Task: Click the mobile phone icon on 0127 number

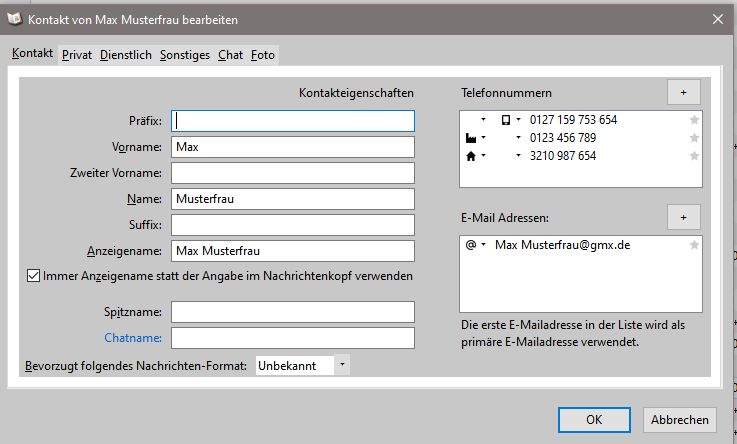Action: (506, 120)
